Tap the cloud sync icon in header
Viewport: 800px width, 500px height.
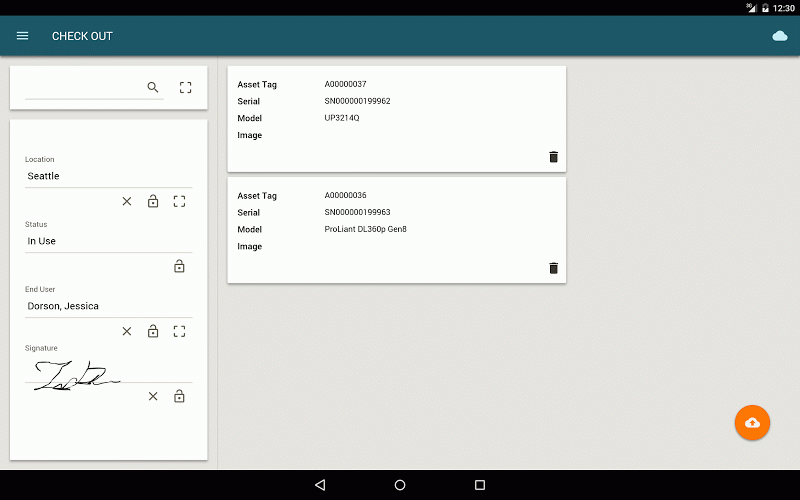click(780, 36)
